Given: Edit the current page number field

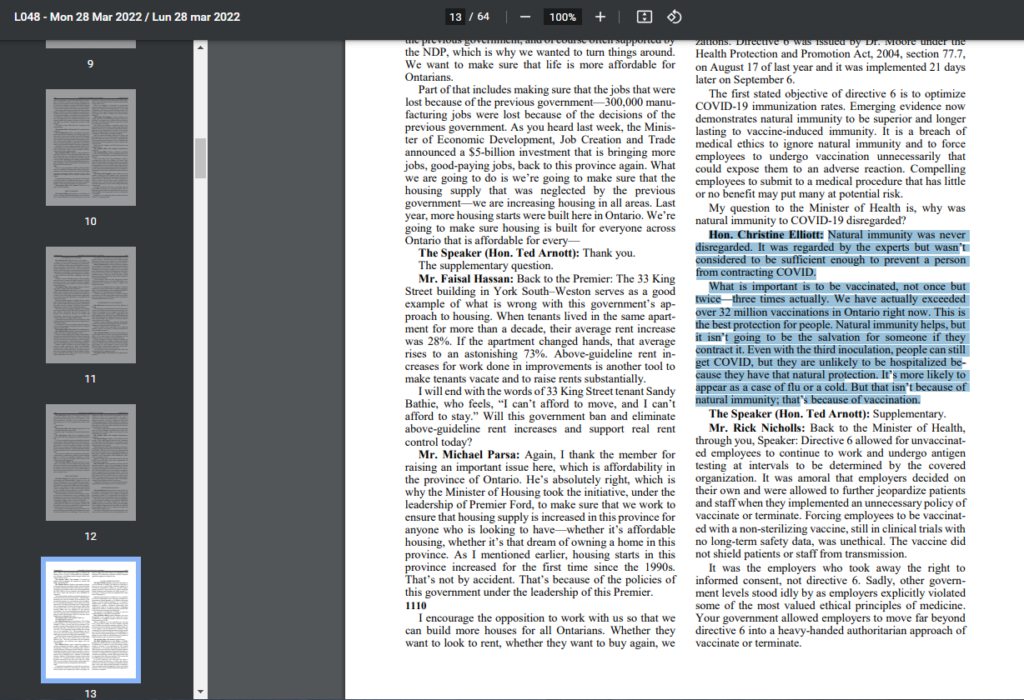Looking at the screenshot, I should point(455,17).
